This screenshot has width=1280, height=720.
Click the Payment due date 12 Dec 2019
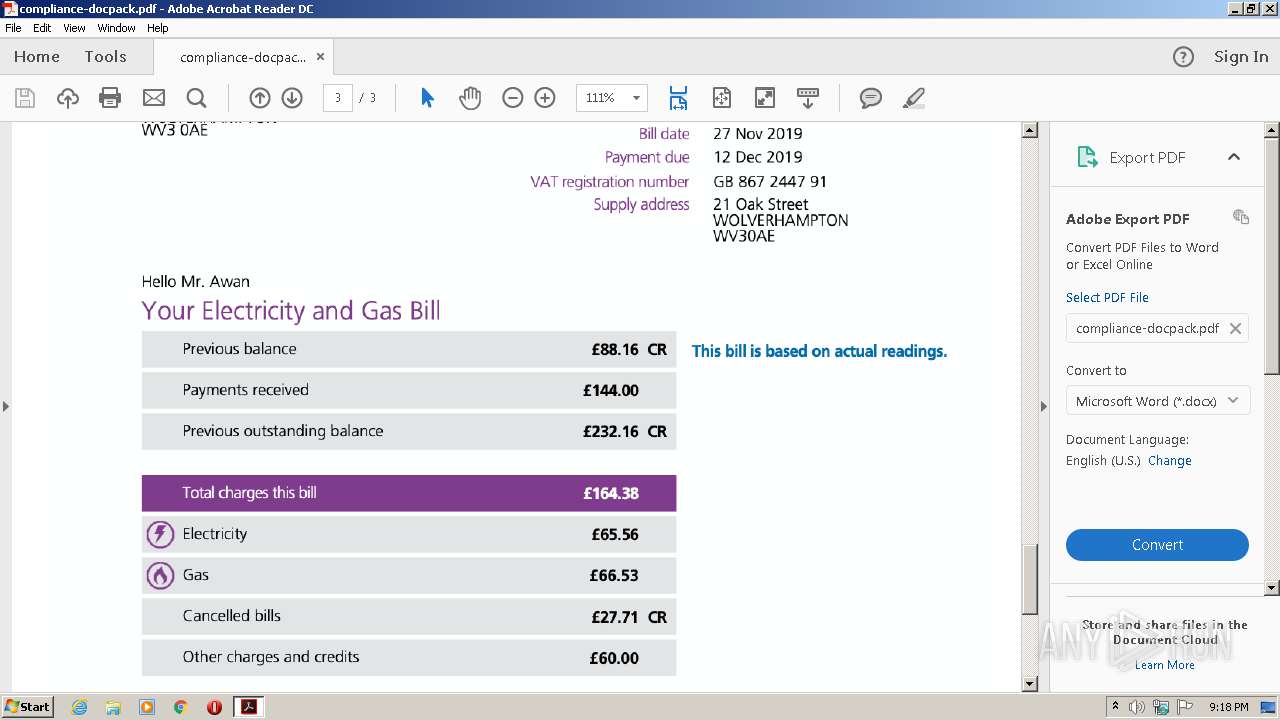click(x=758, y=157)
